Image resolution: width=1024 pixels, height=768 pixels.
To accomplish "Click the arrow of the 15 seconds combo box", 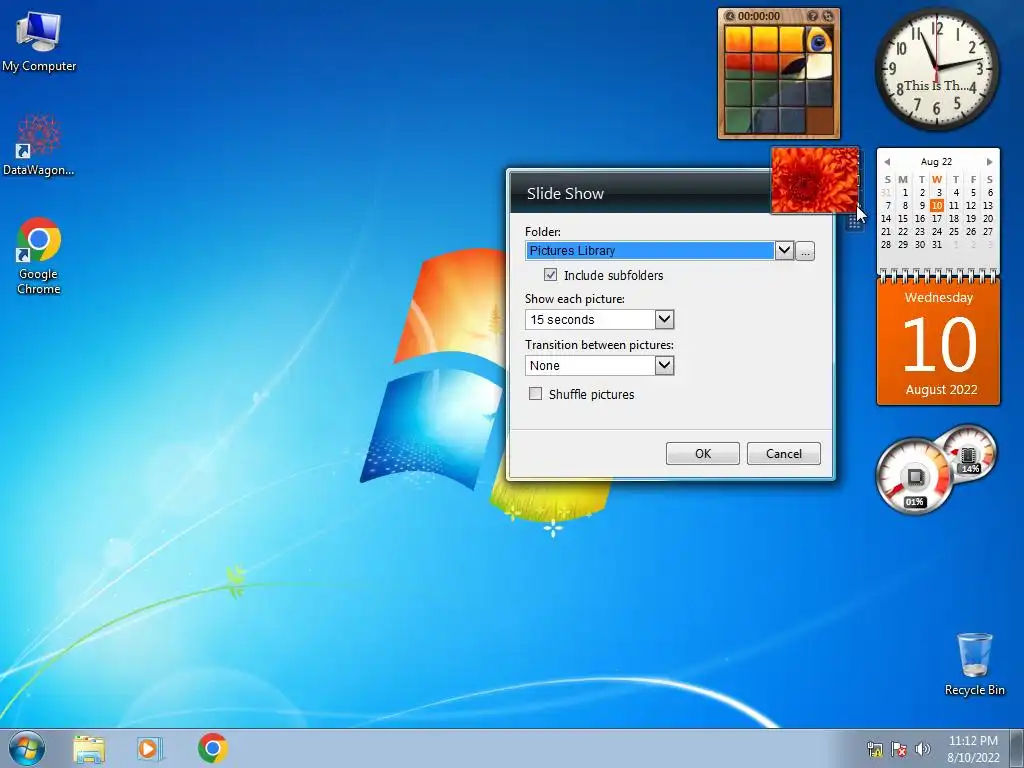I will coord(664,319).
